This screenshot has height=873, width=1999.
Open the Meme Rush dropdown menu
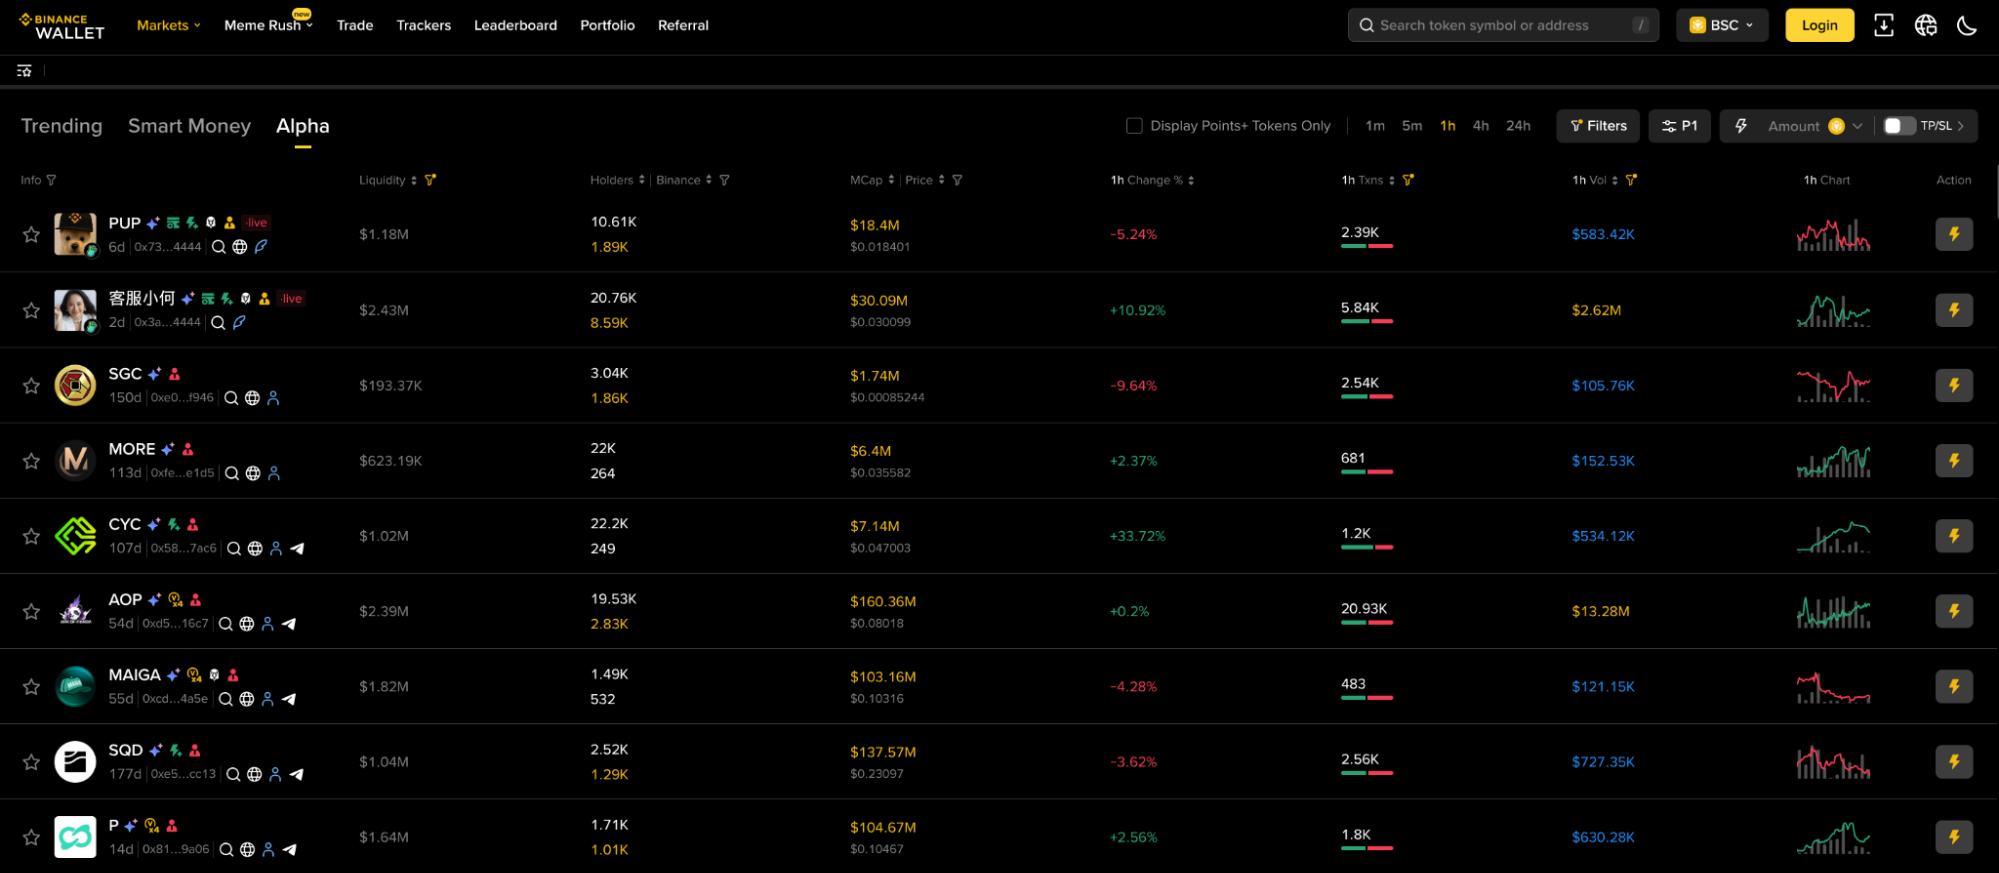pos(268,25)
